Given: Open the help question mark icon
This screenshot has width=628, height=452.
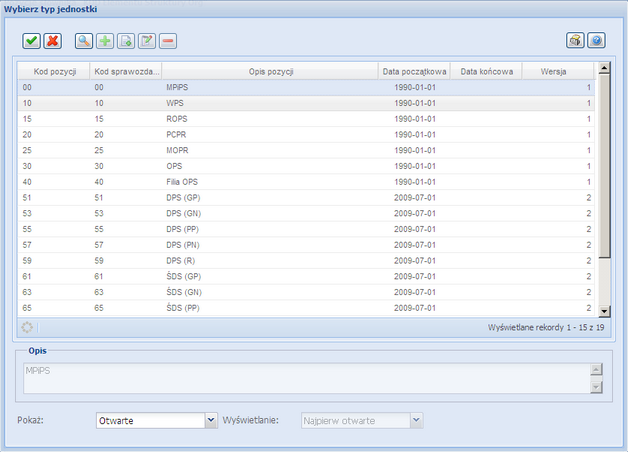Looking at the screenshot, I should click(596, 41).
